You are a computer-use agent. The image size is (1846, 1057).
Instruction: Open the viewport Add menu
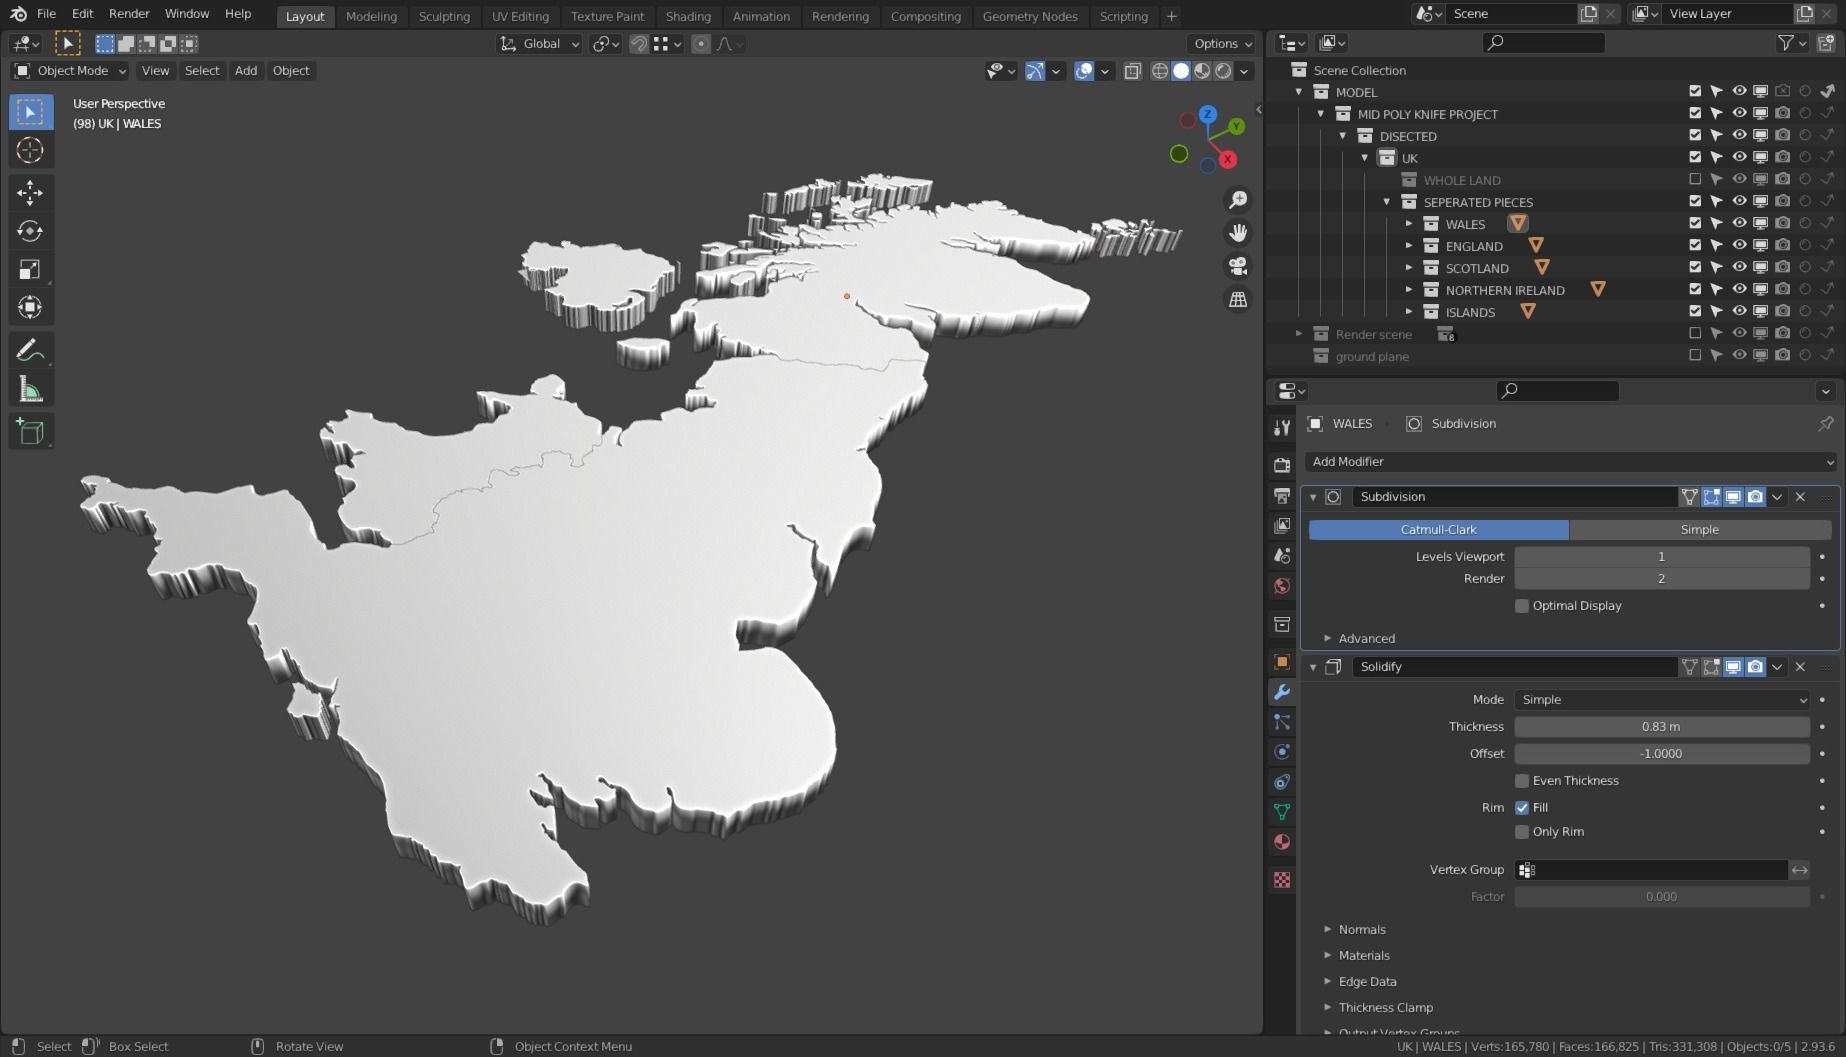click(x=246, y=71)
